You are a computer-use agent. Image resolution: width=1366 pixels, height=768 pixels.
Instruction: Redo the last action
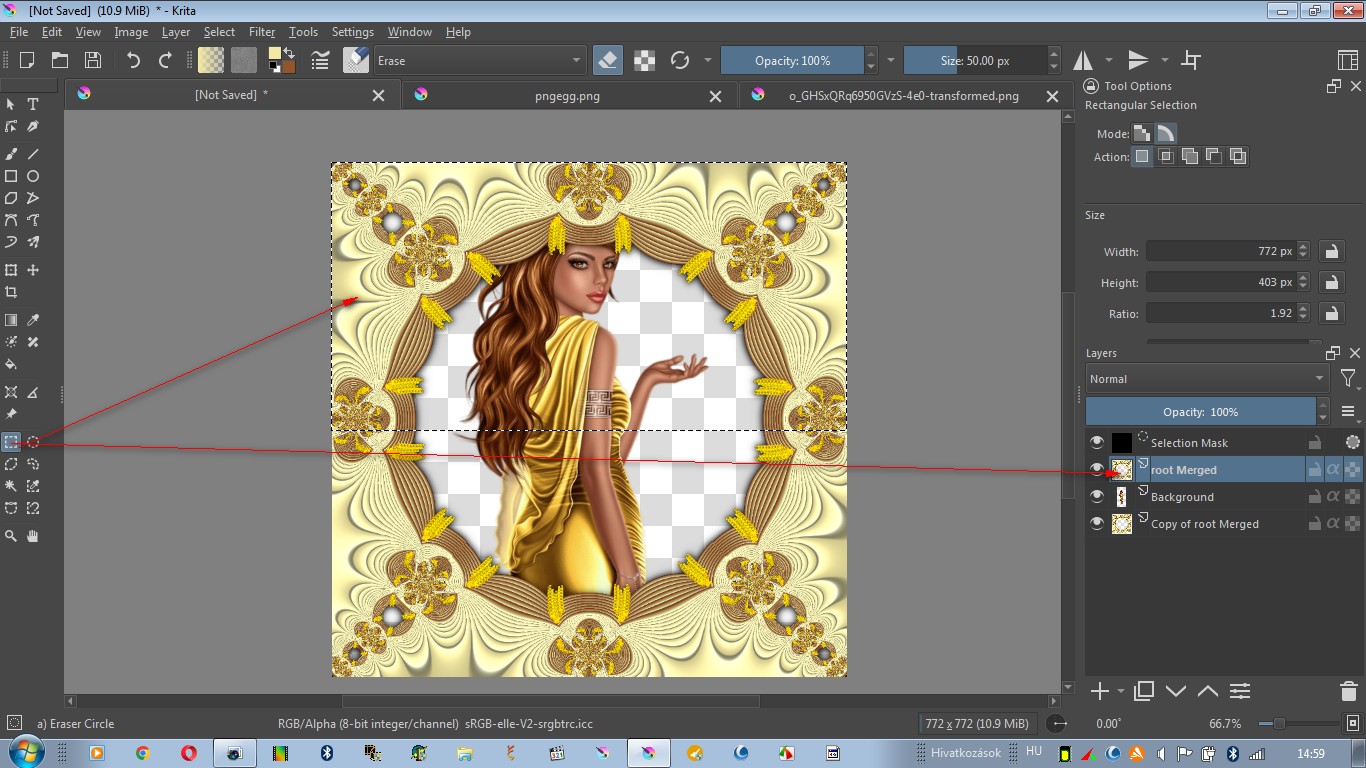coord(166,60)
